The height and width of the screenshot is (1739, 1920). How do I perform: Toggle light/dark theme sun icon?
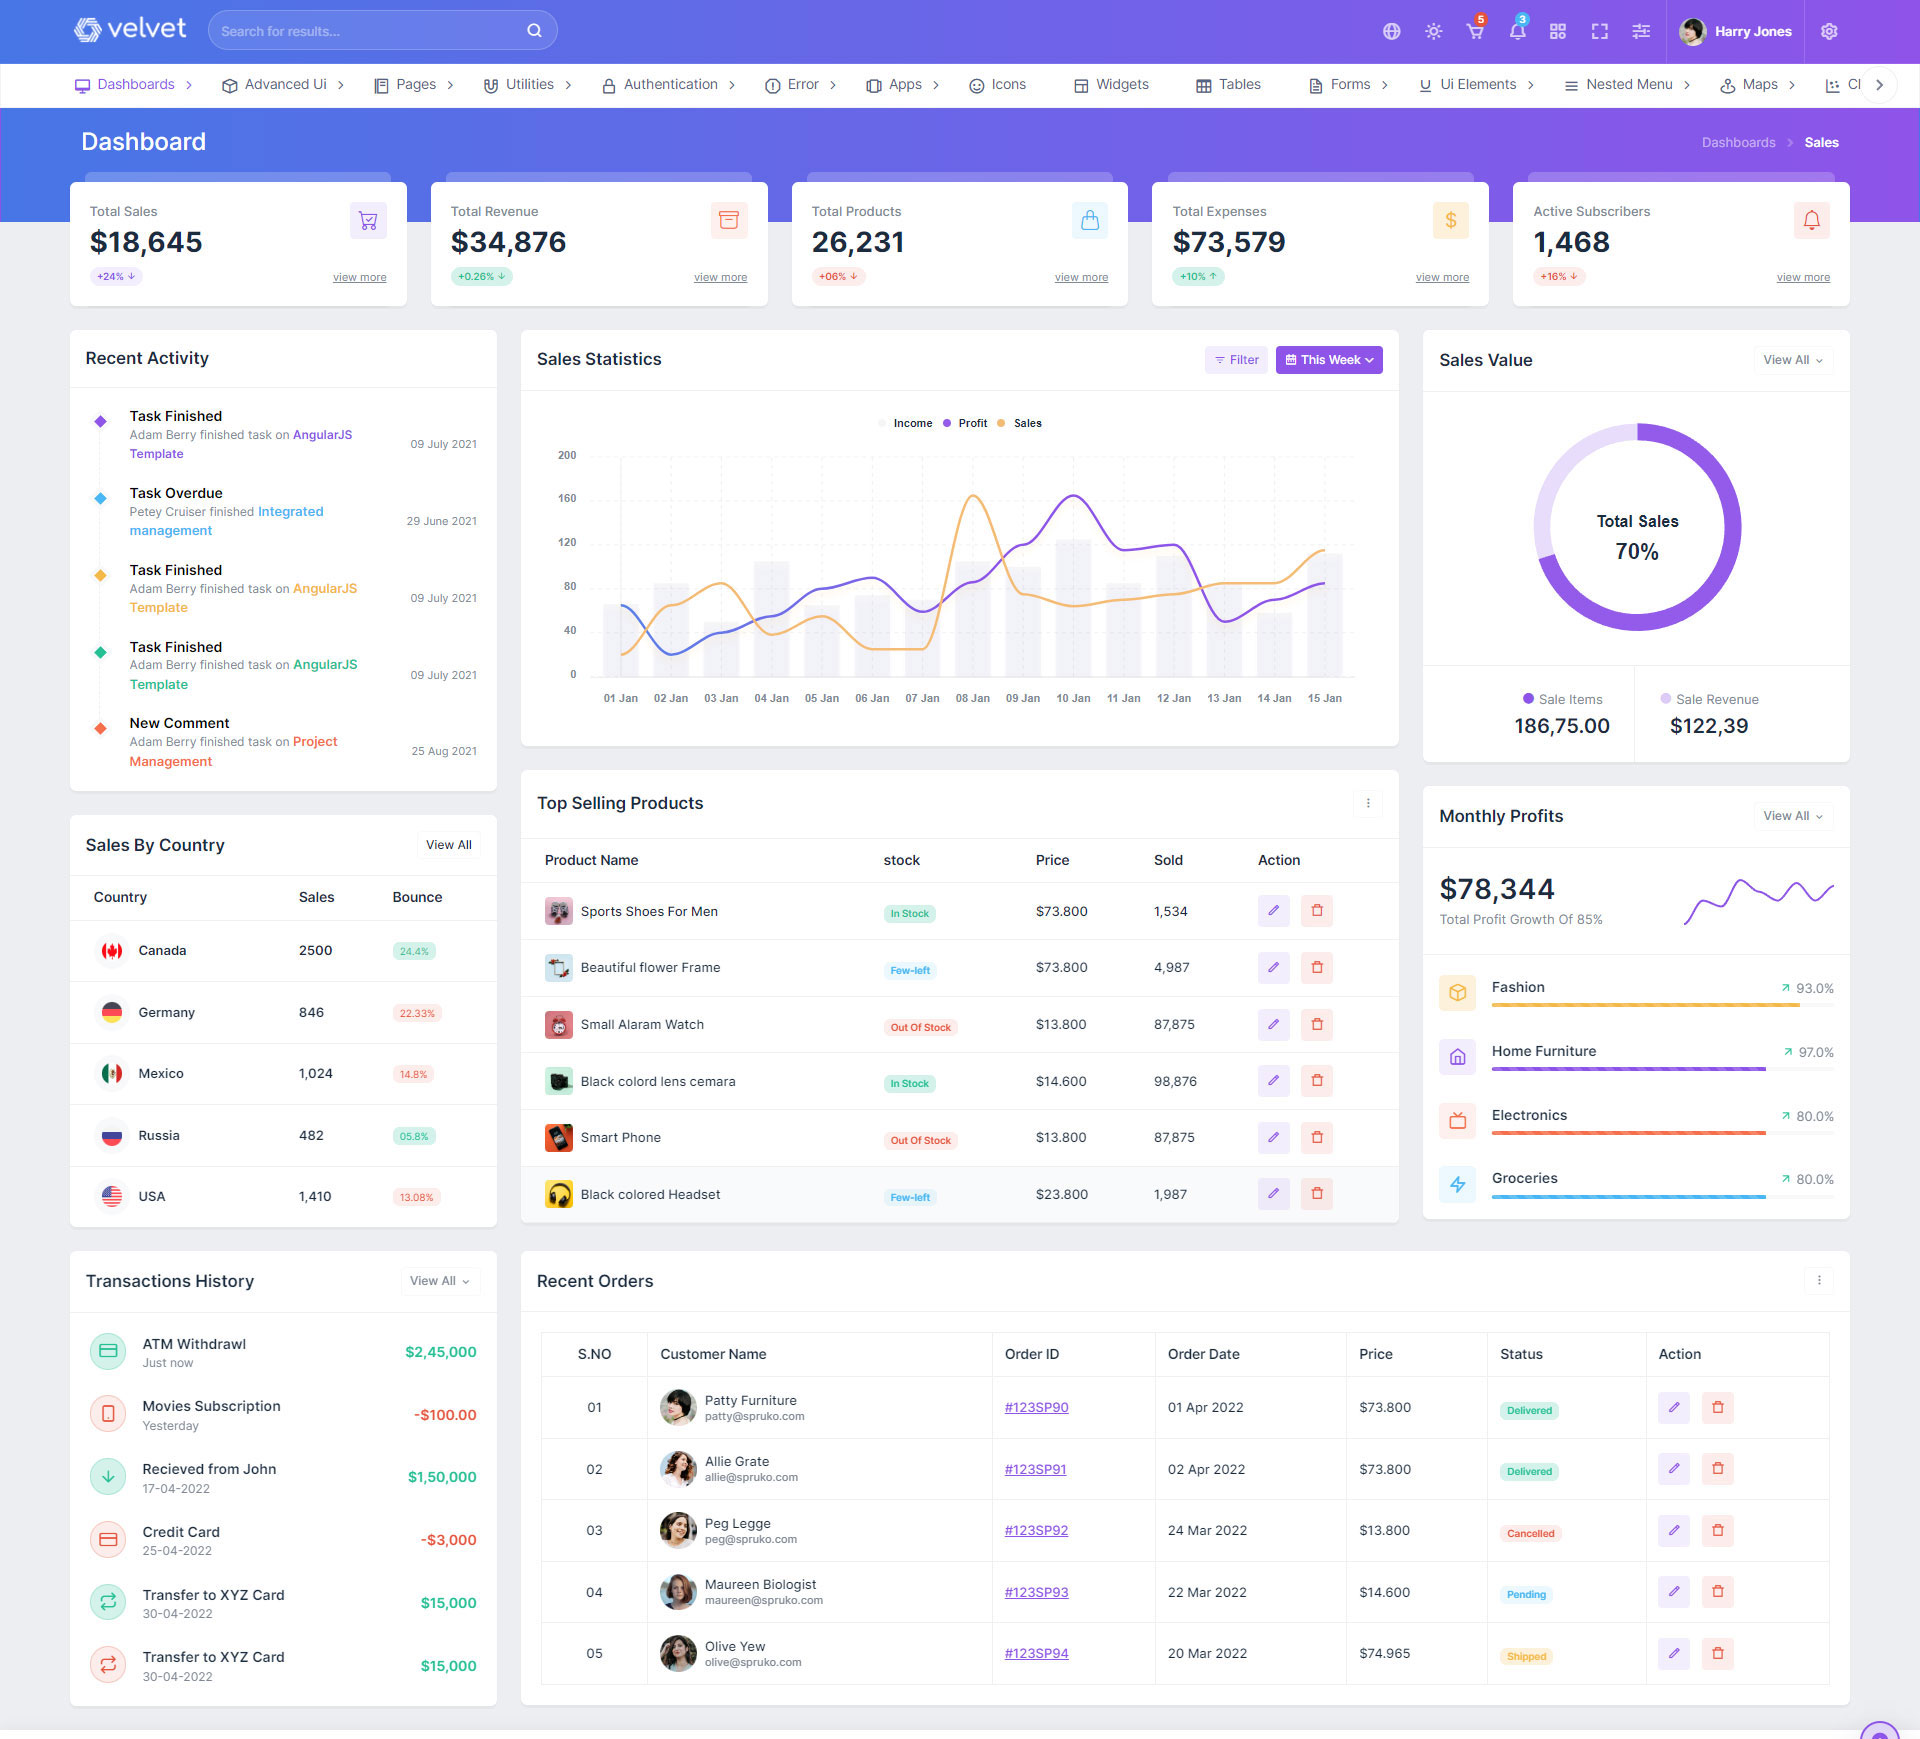click(x=1433, y=31)
